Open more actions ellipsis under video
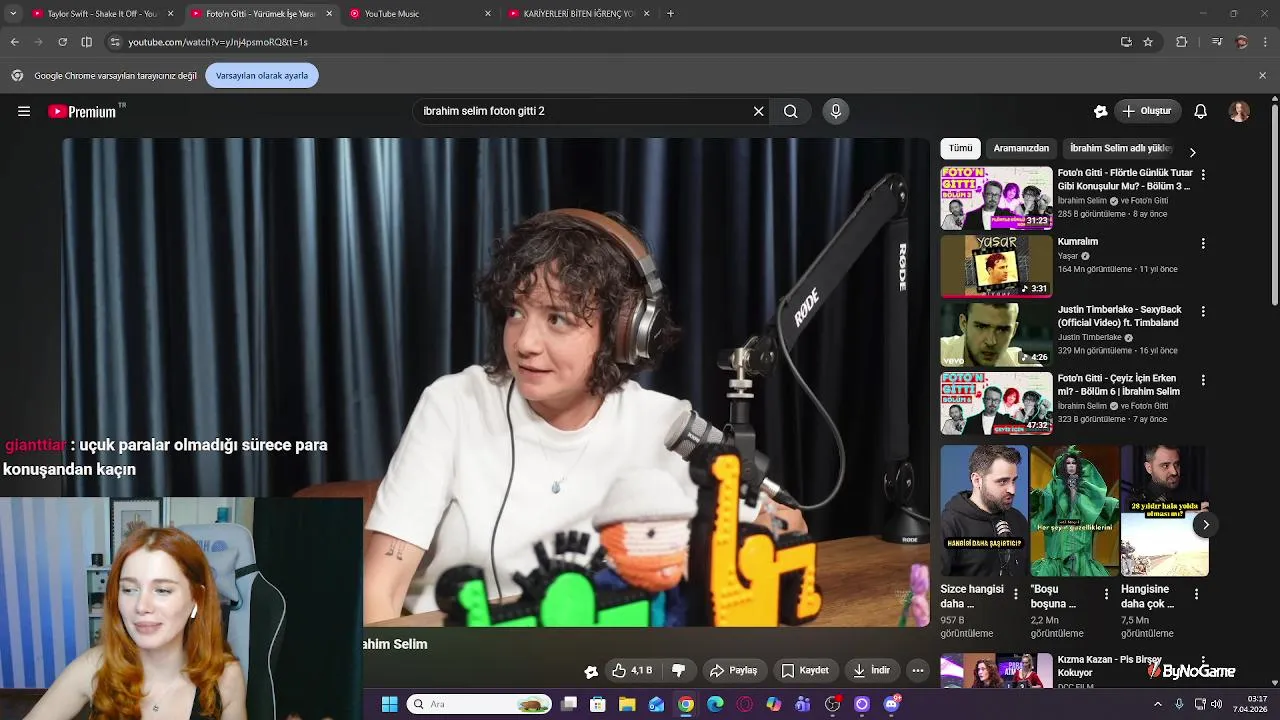 pyautogui.click(x=917, y=670)
